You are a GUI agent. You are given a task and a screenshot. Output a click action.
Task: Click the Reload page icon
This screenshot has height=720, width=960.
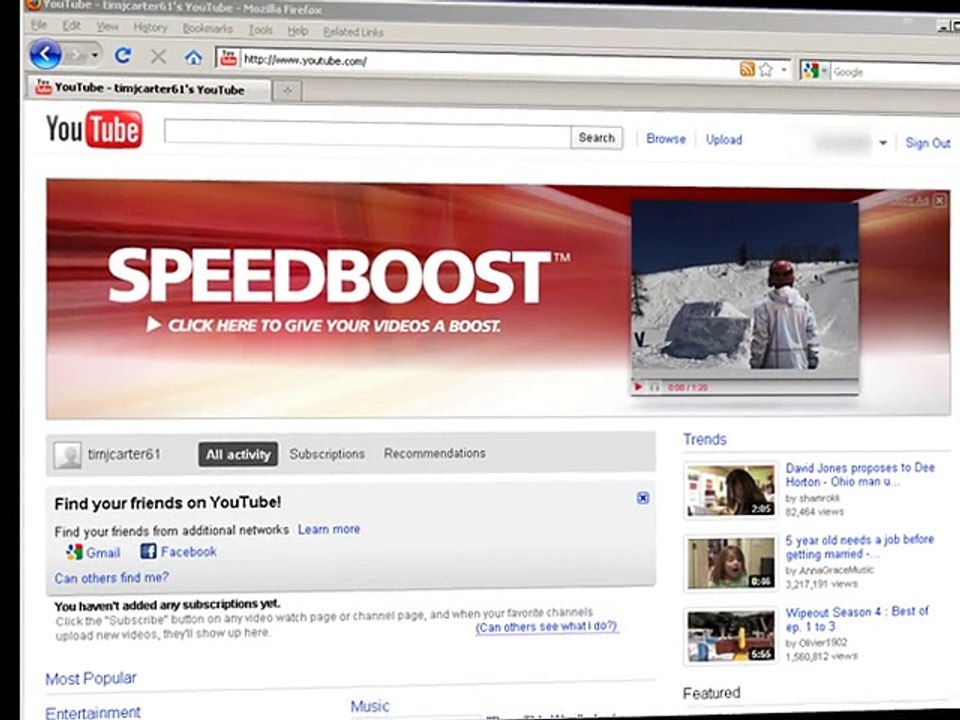tap(122, 56)
